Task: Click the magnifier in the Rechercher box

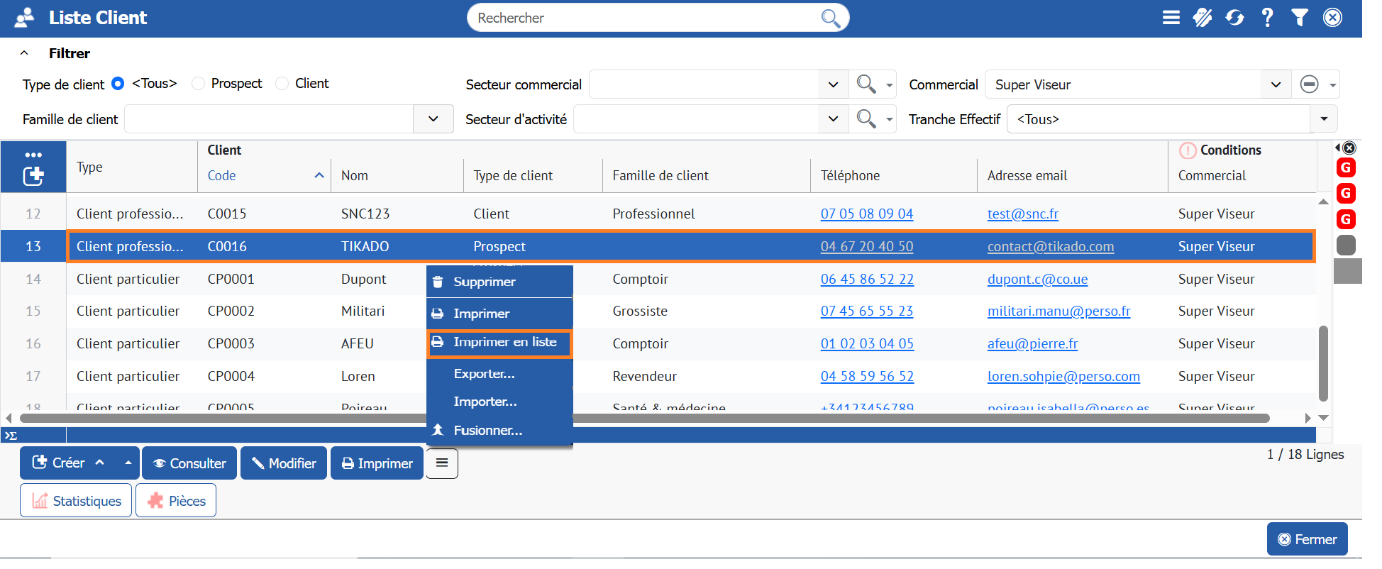Action: (830, 18)
